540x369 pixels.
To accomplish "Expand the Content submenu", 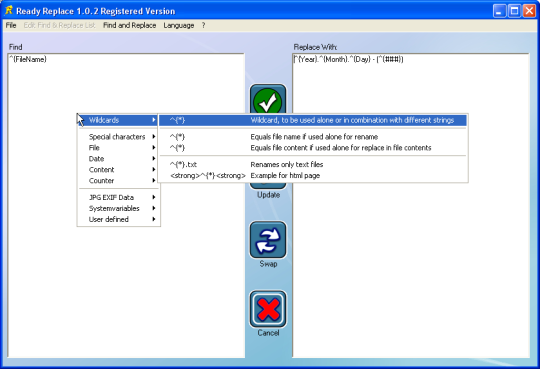I will pos(118,170).
